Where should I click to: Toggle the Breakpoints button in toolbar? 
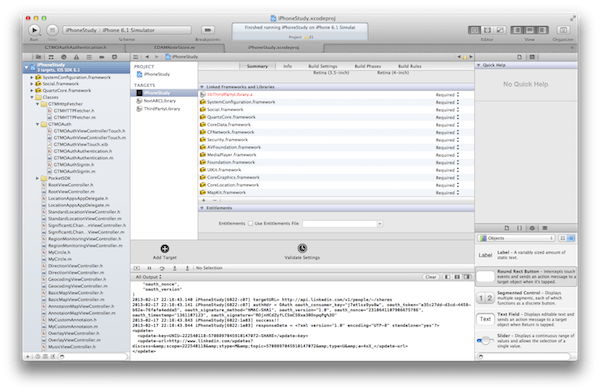coord(208,30)
